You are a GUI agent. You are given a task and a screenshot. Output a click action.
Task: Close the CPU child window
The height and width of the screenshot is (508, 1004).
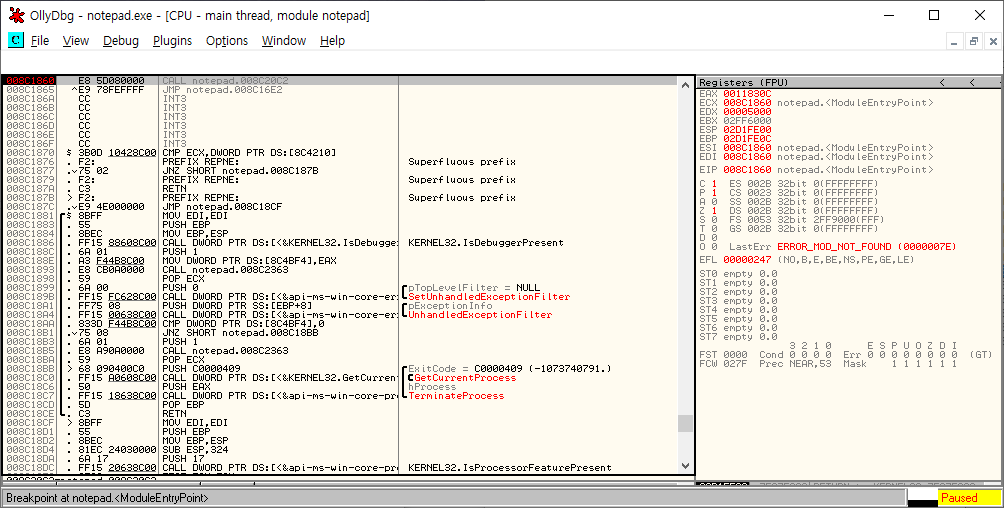994,42
